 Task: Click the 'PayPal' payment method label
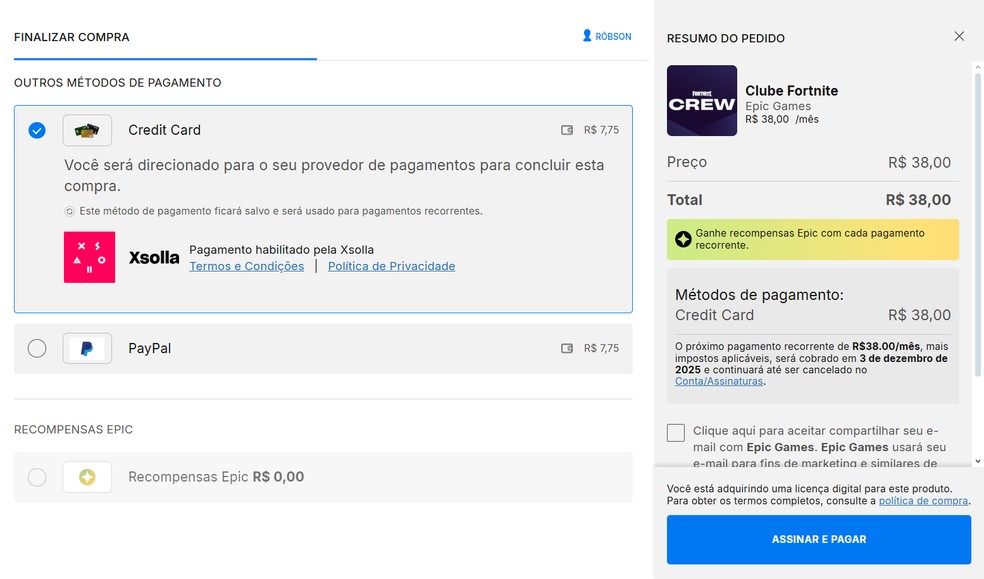pyautogui.click(x=149, y=348)
